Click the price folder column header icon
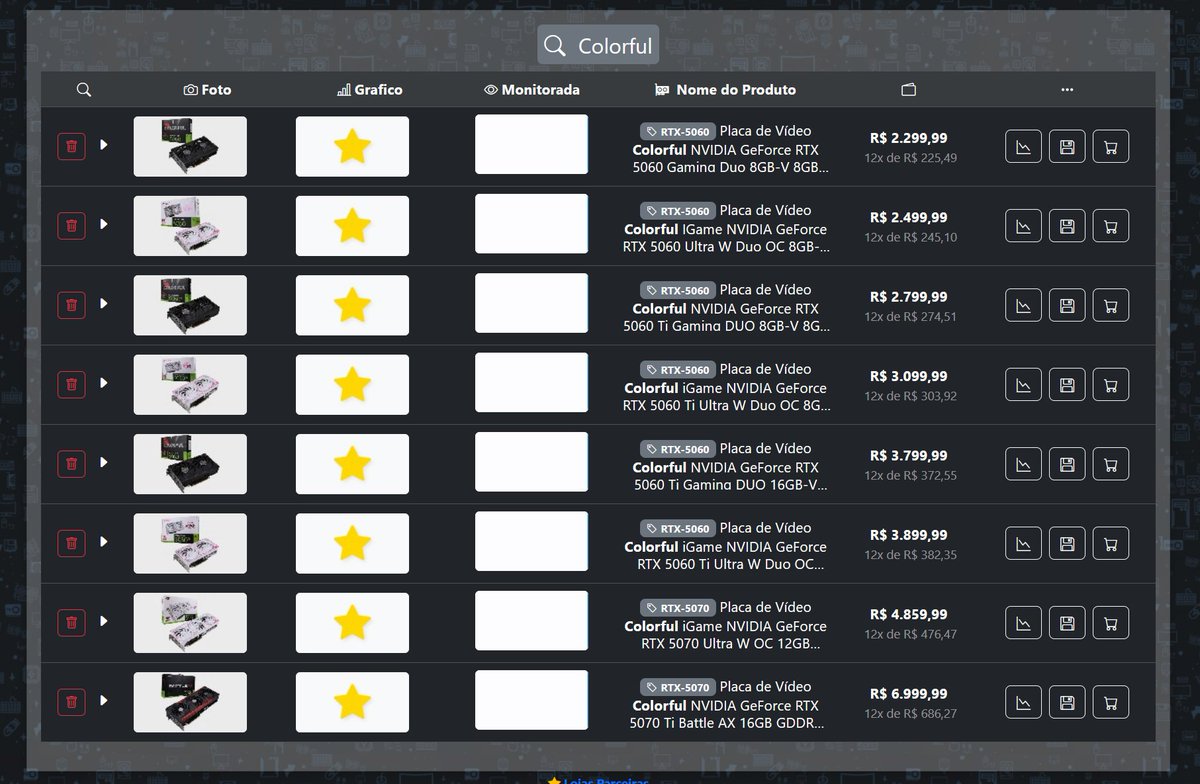The height and width of the screenshot is (784, 1200). [x=909, y=90]
